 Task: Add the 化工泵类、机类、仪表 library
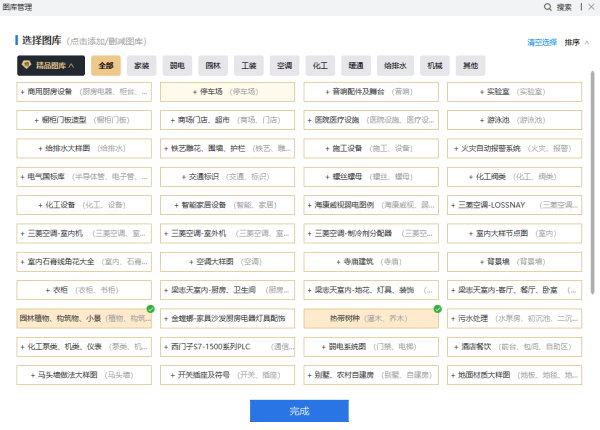(84, 347)
